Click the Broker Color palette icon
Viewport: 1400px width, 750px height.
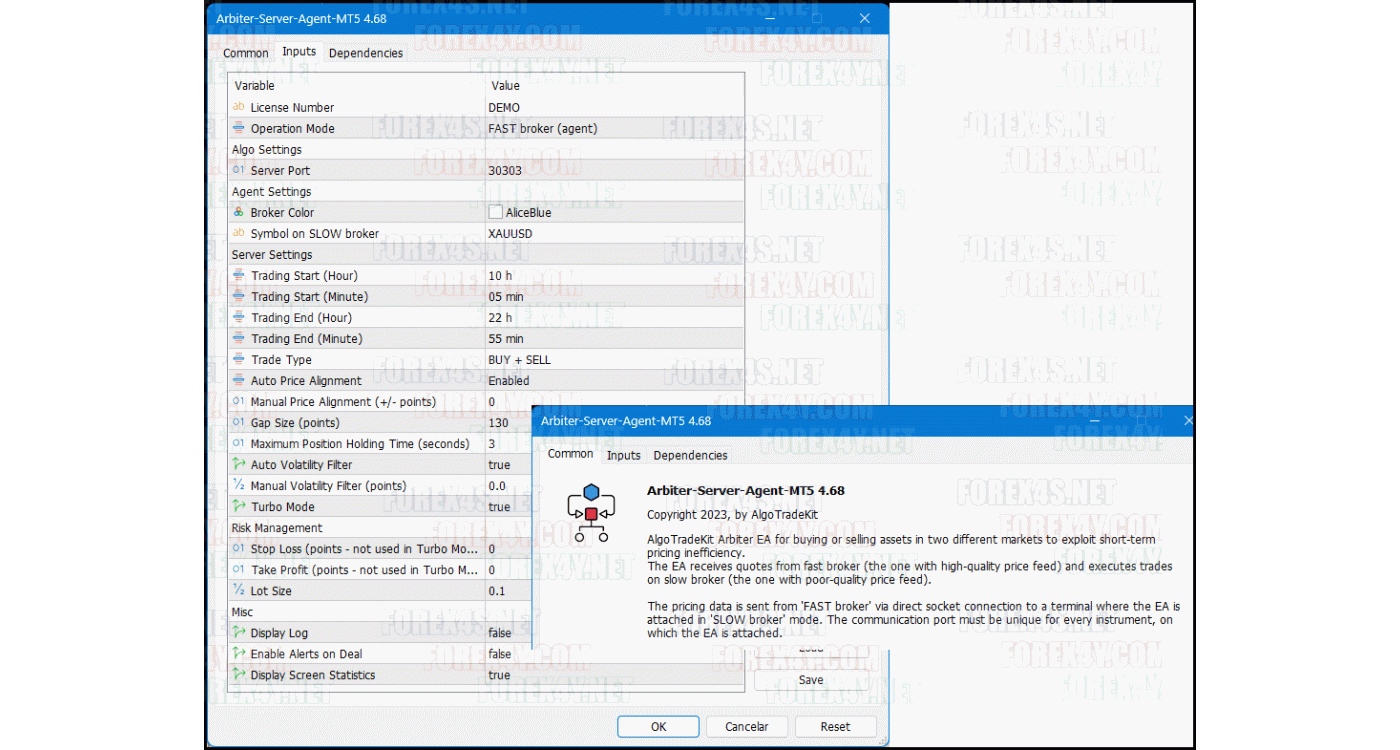(238, 212)
